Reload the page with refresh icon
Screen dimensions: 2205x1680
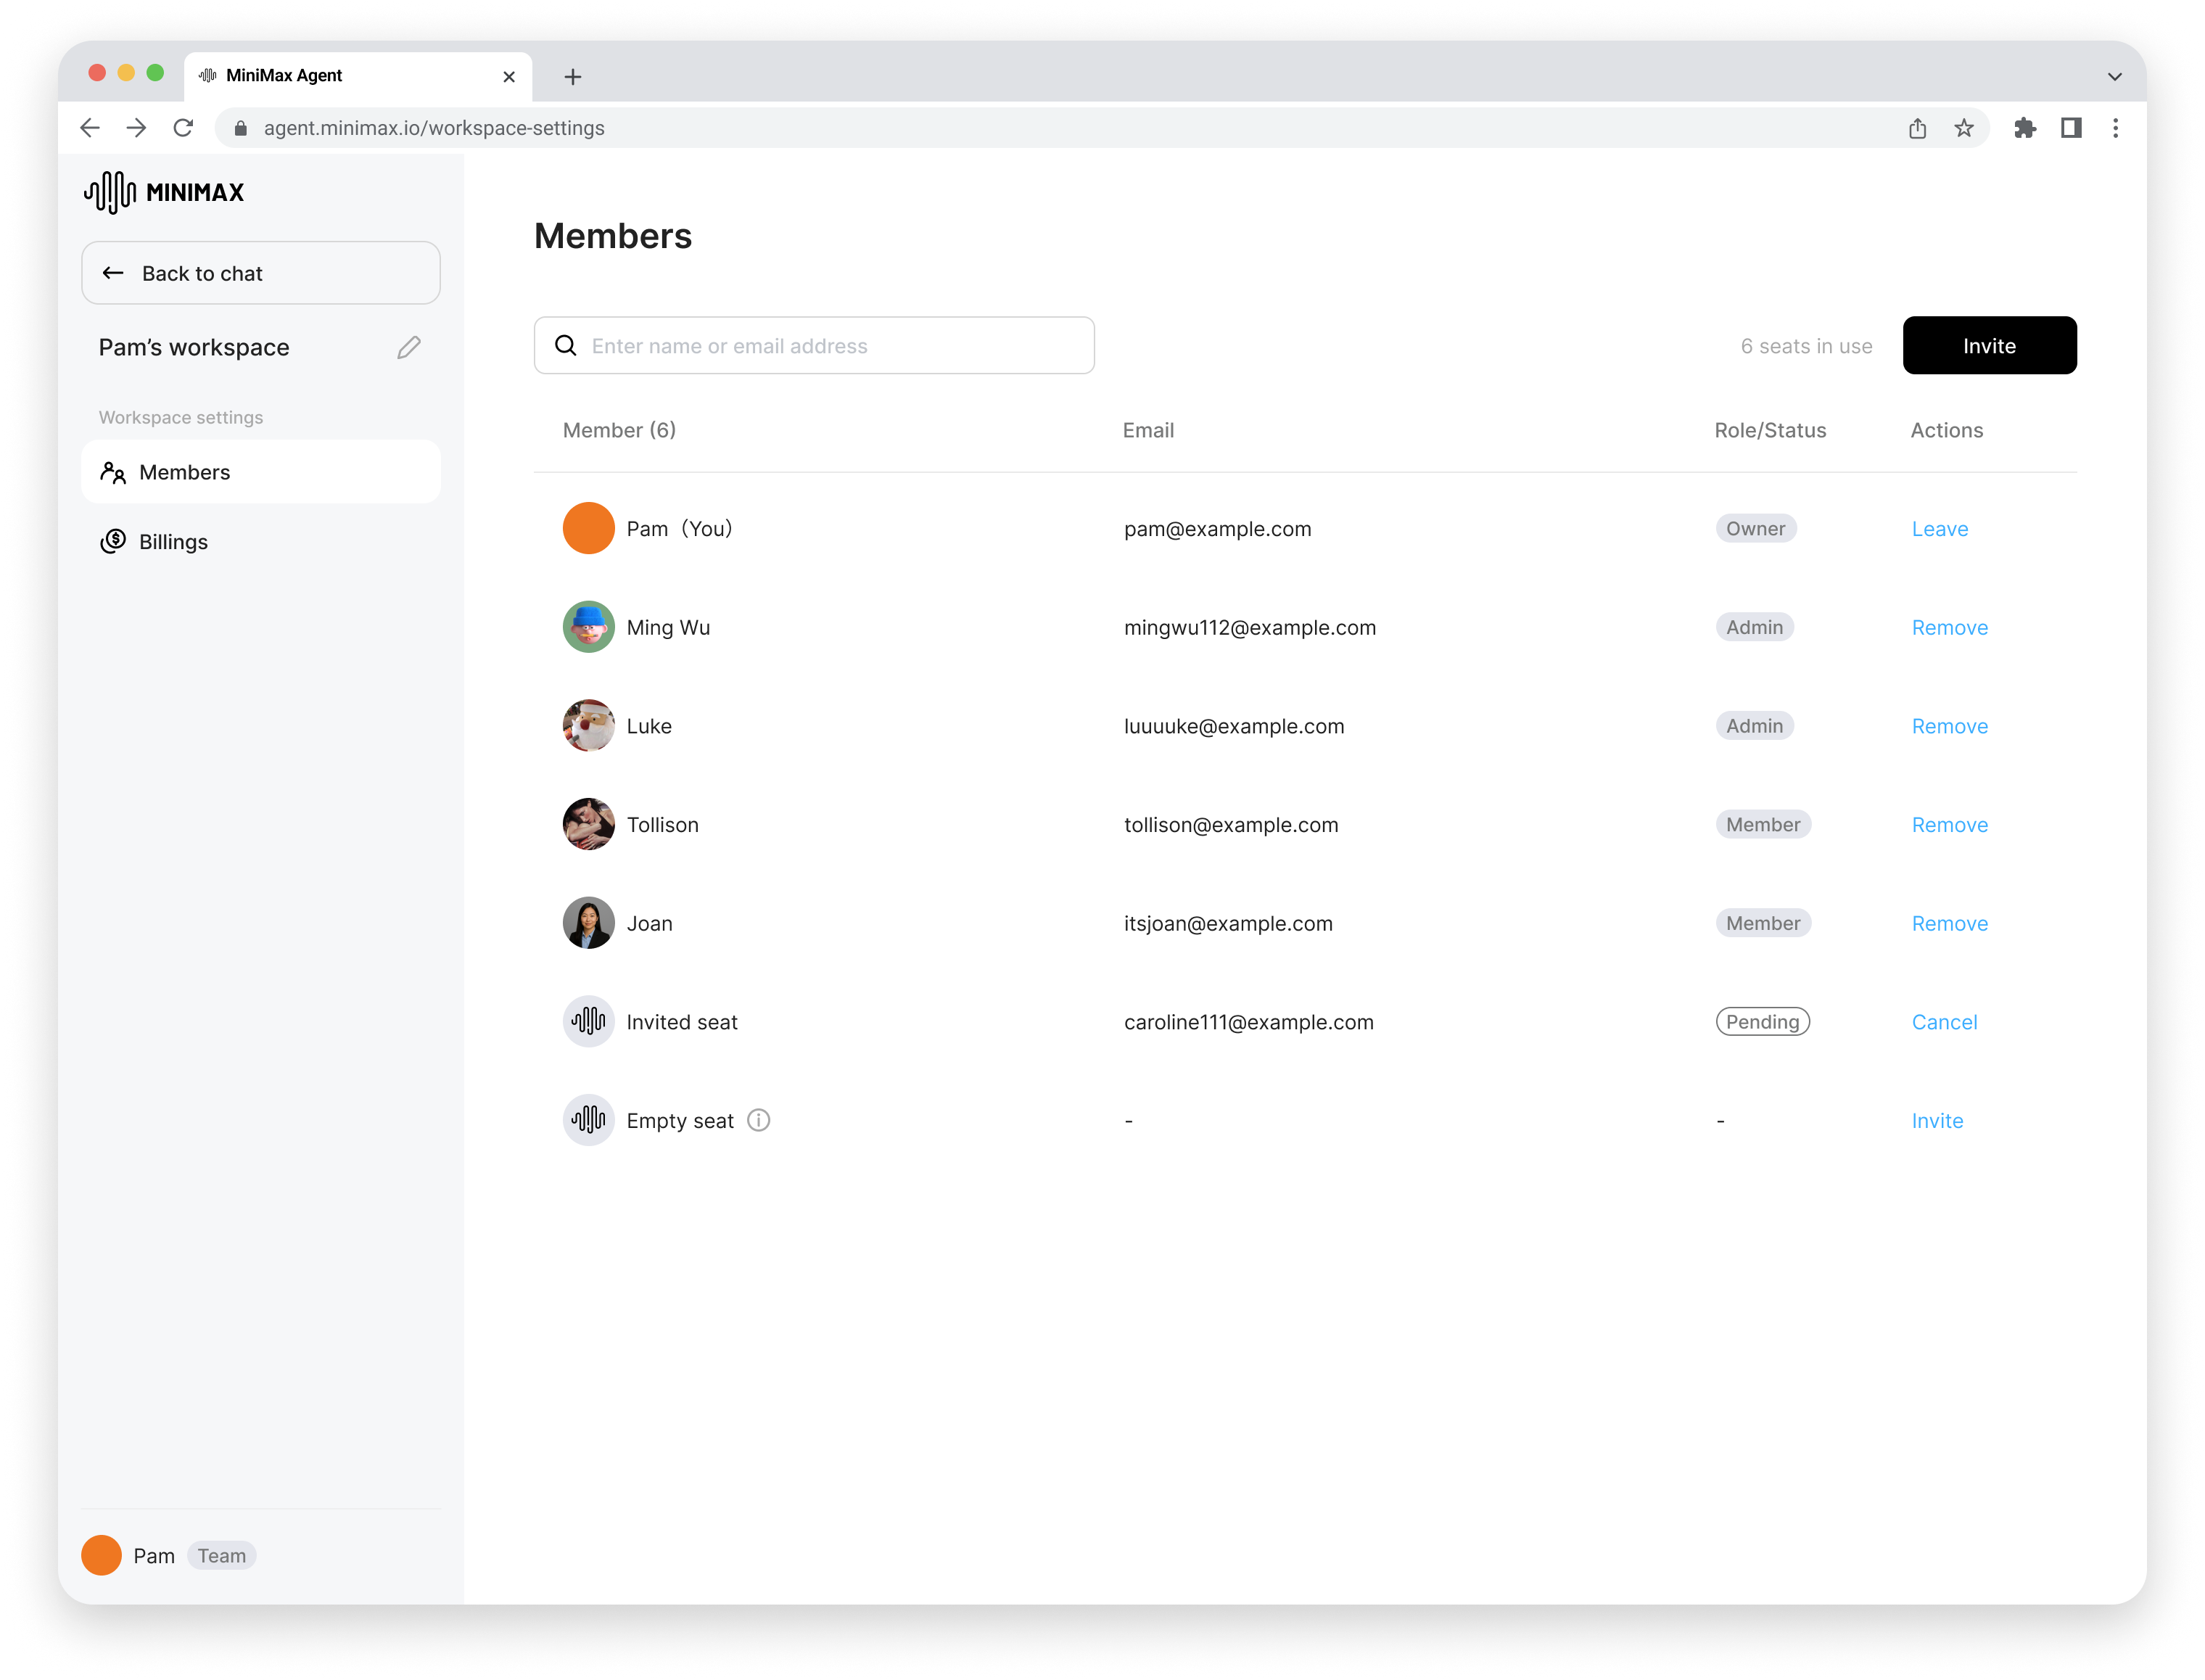183,128
